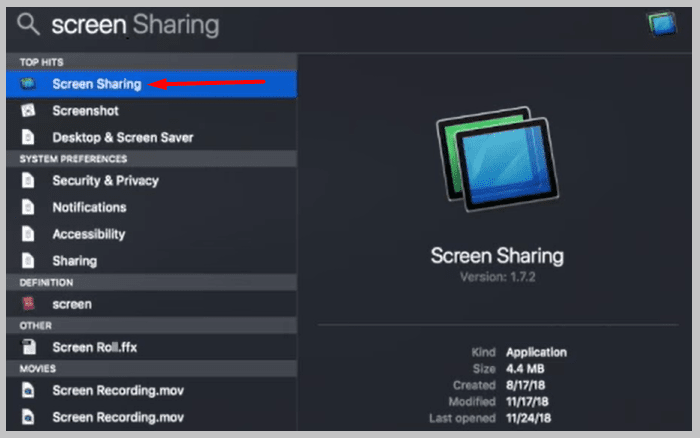Click the Sharing row icon
700x438 pixels.
pos(28,261)
